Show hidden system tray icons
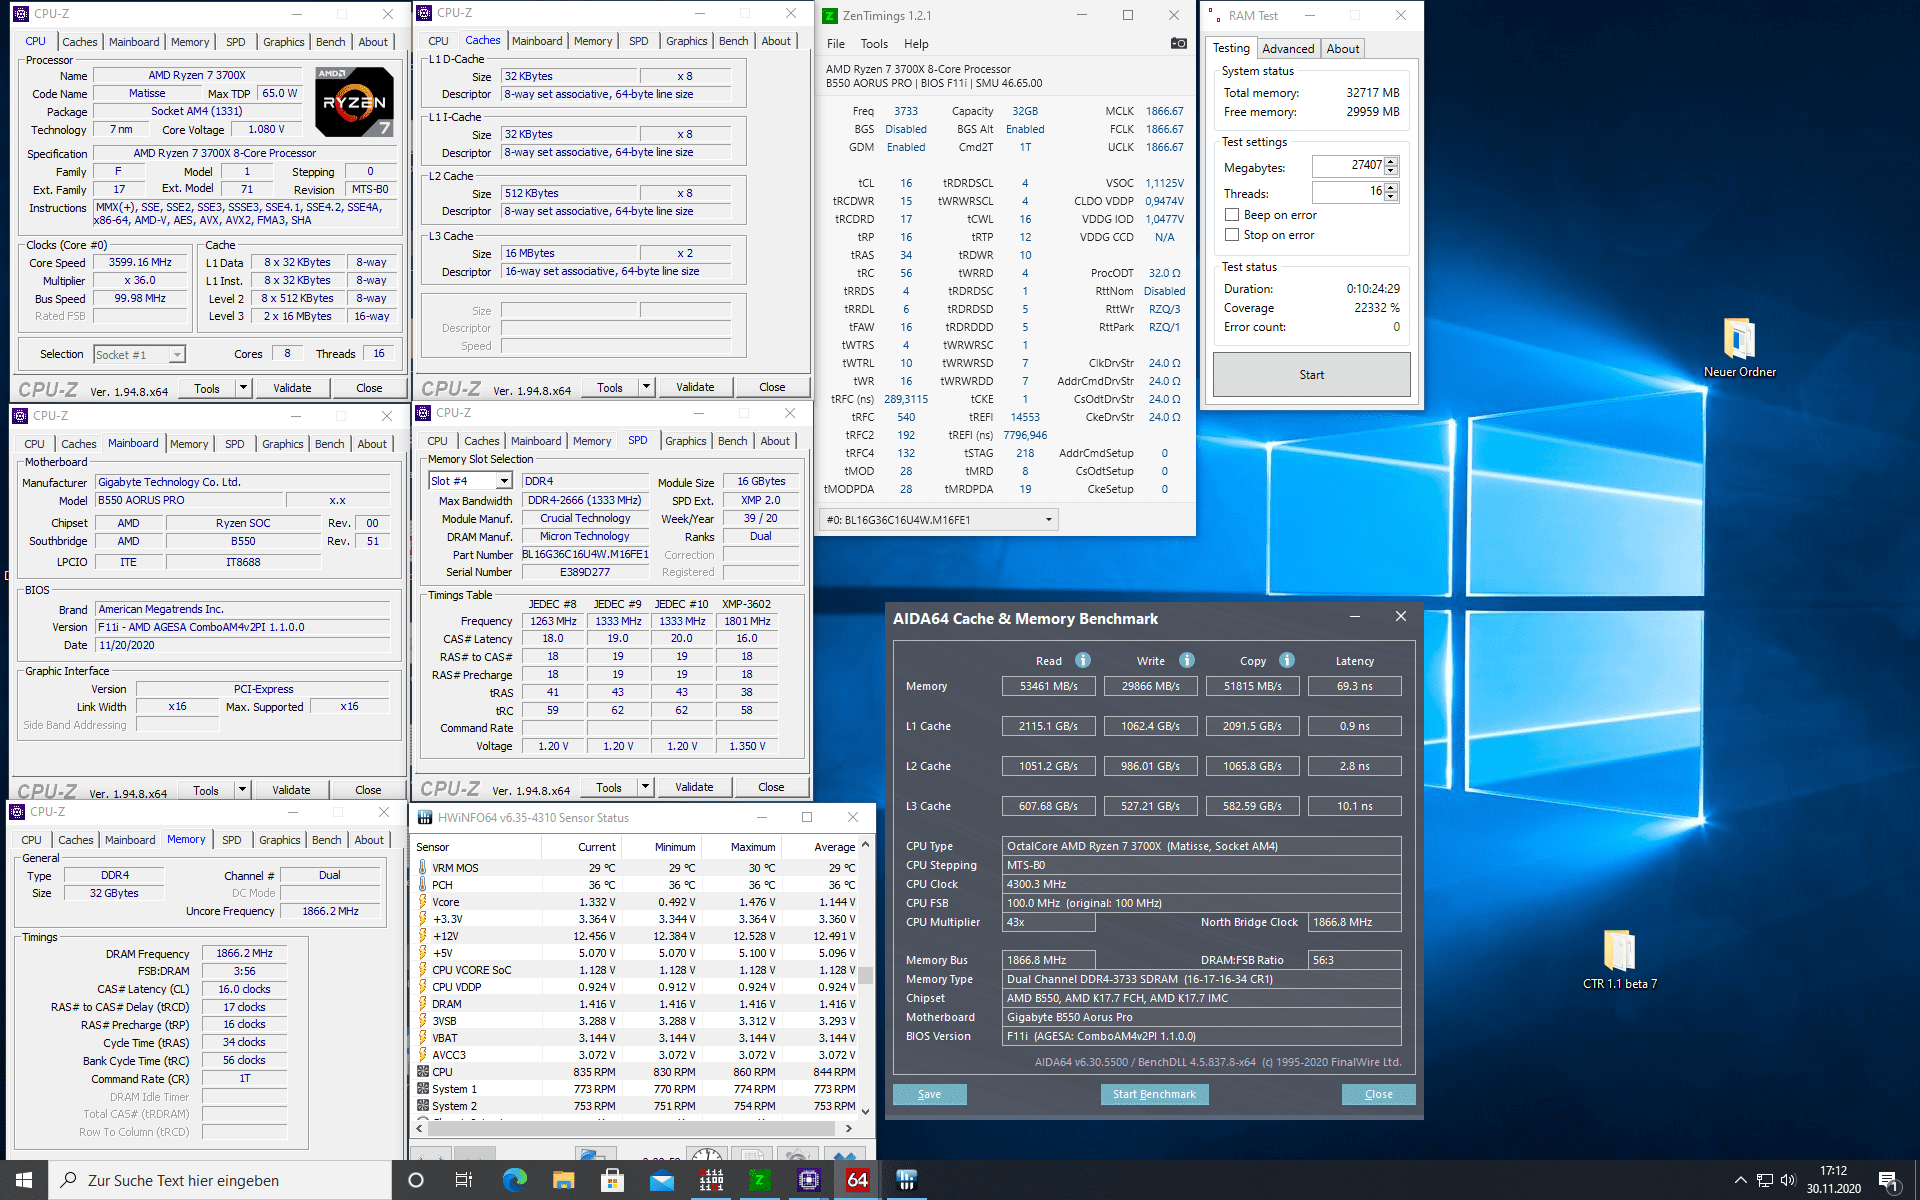The width and height of the screenshot is (1920, 1200). 1740,1180
